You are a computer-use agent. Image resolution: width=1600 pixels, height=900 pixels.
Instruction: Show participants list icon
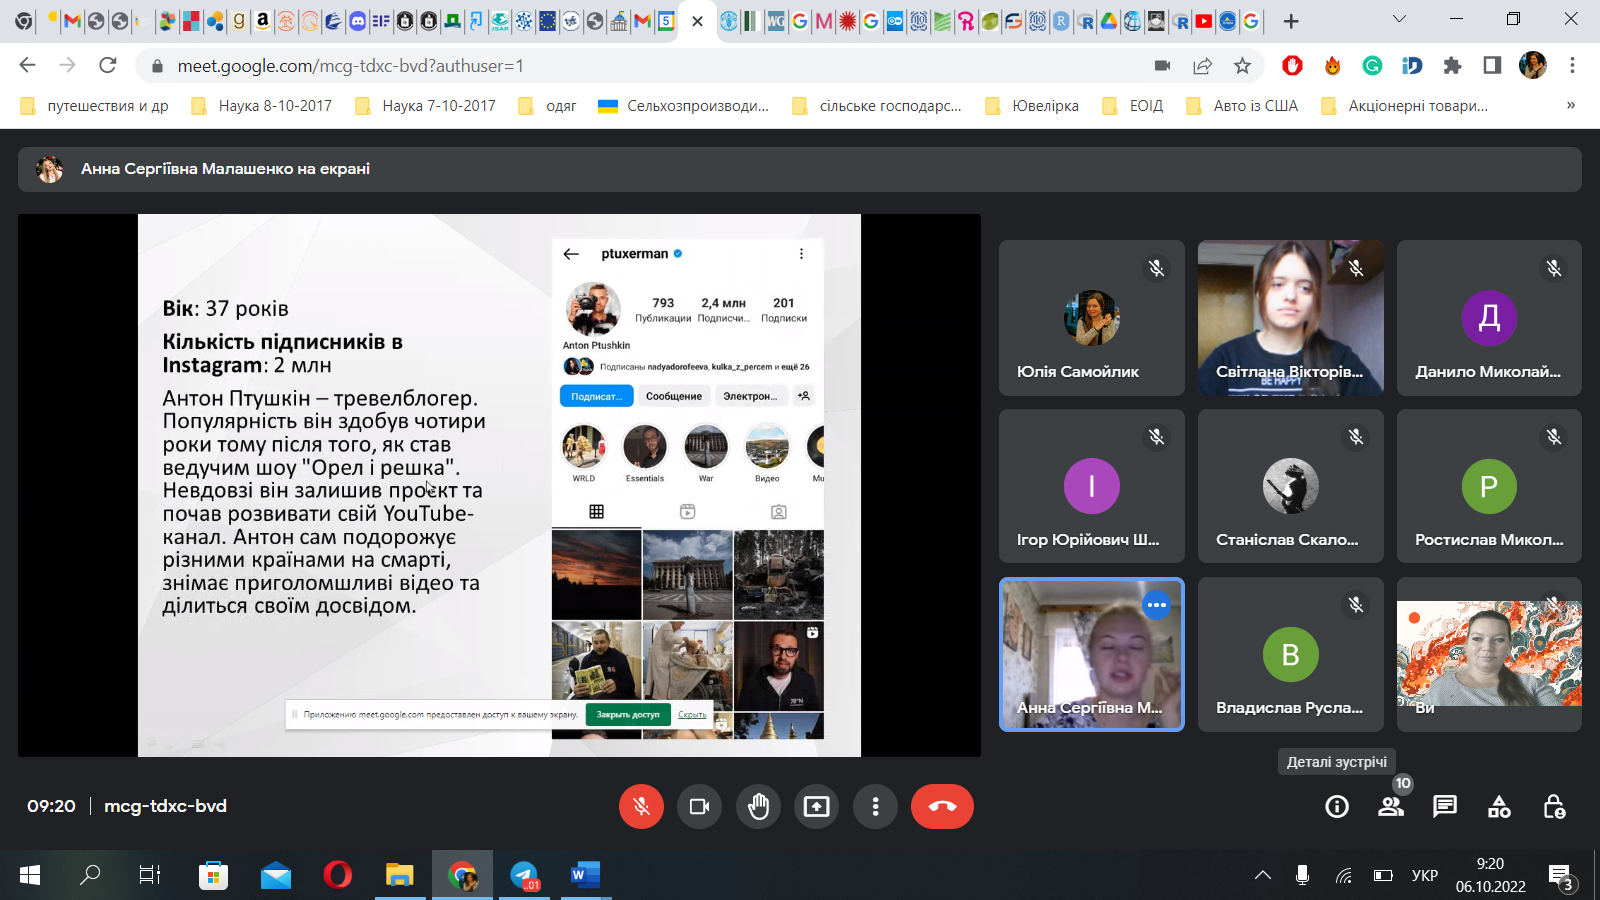point(1391,807)
